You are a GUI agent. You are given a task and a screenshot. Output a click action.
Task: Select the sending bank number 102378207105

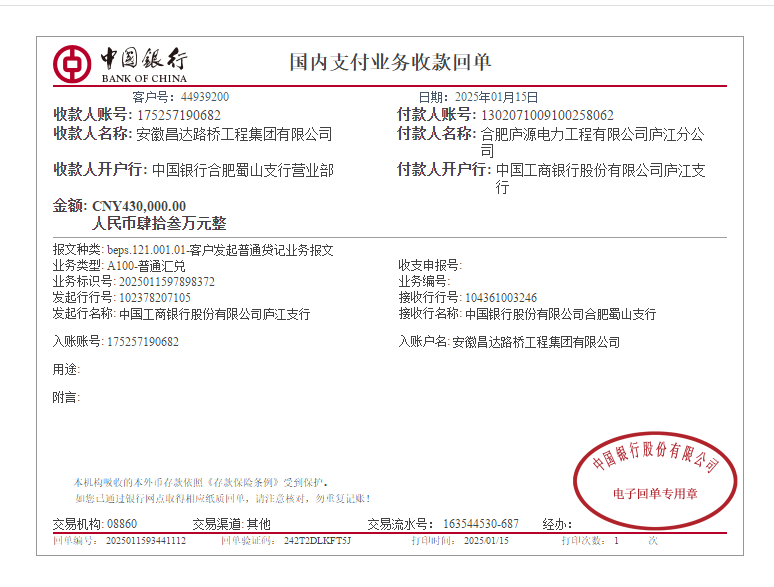coord(155,298)
